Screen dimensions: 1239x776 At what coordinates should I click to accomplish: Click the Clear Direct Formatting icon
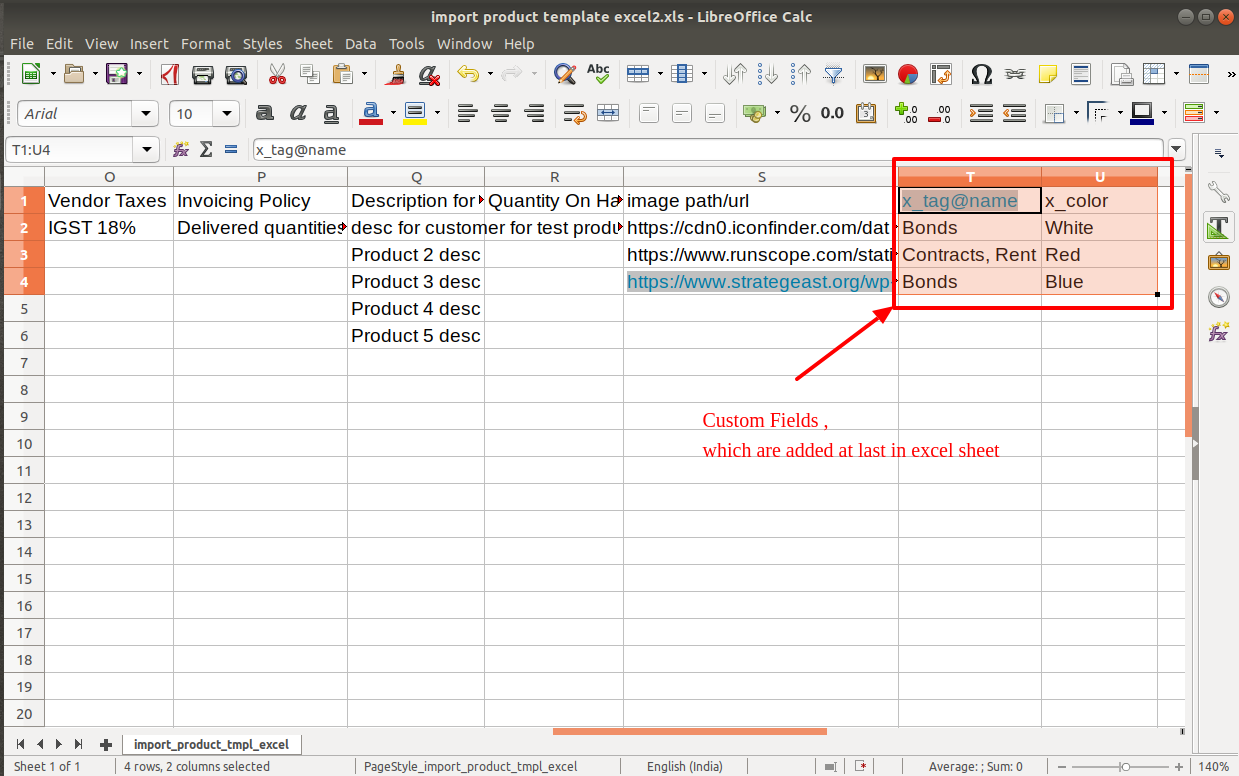429,74
